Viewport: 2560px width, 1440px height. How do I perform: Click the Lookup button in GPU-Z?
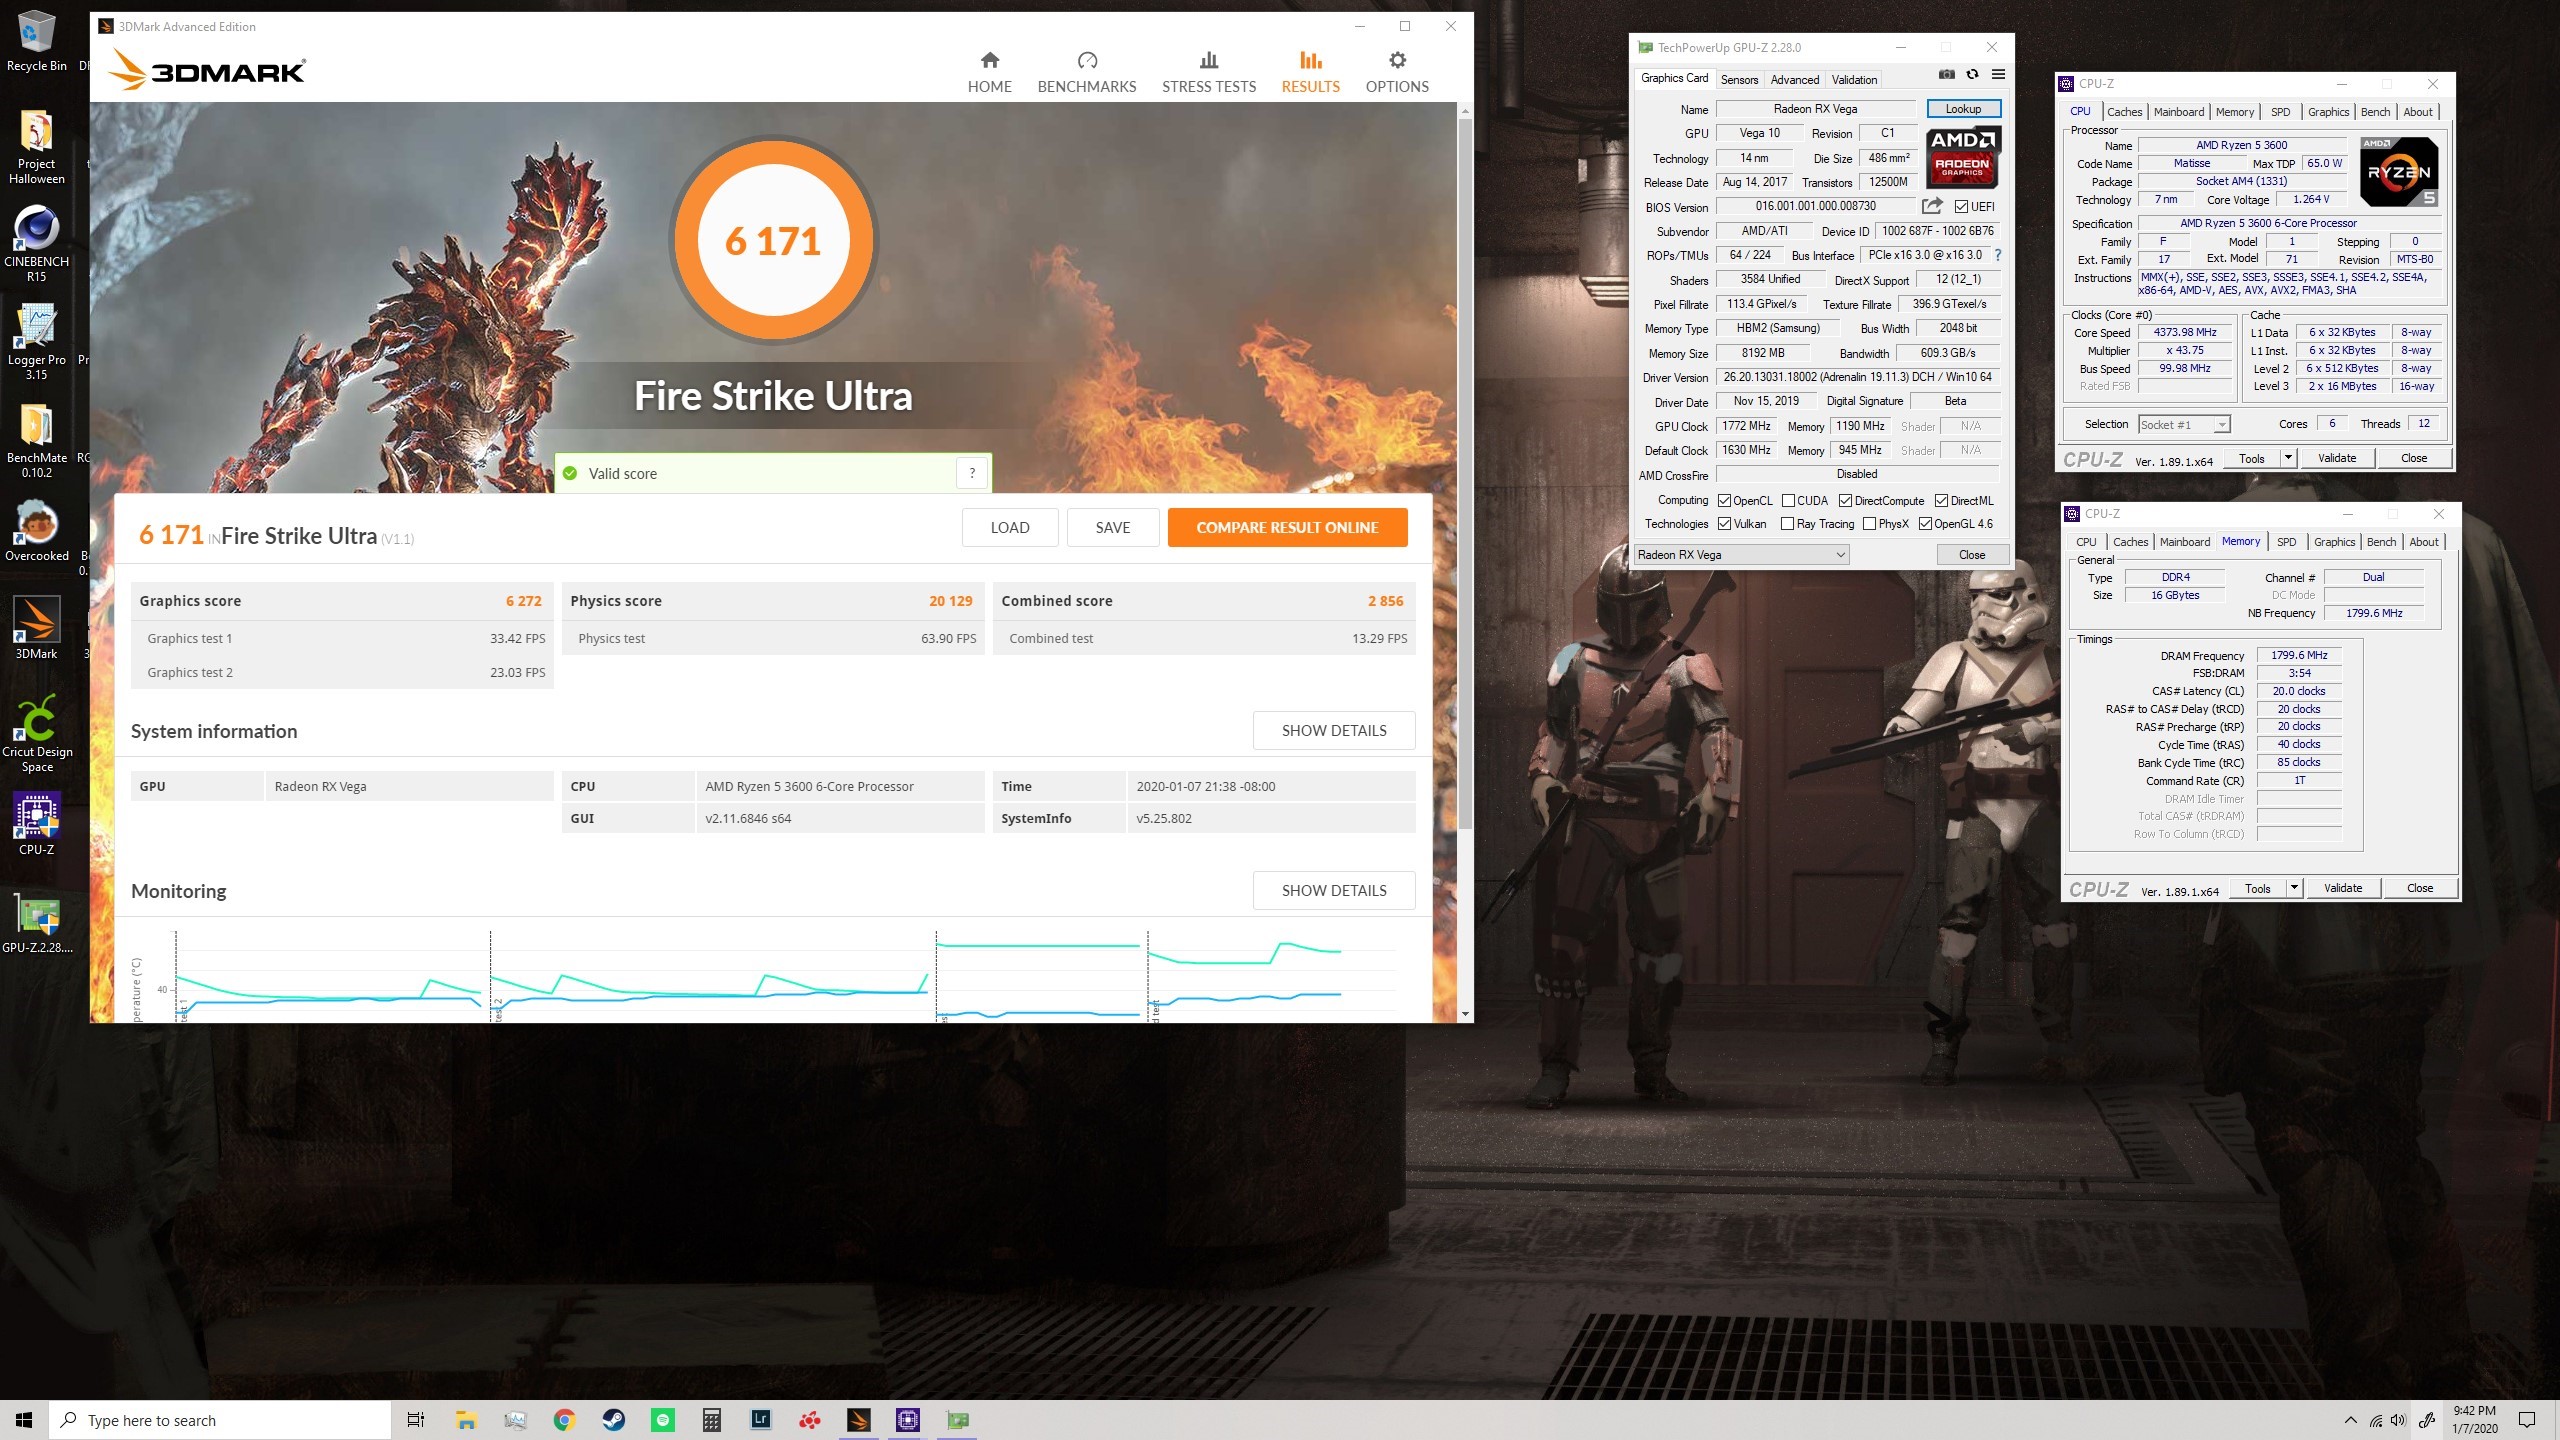1963,109
